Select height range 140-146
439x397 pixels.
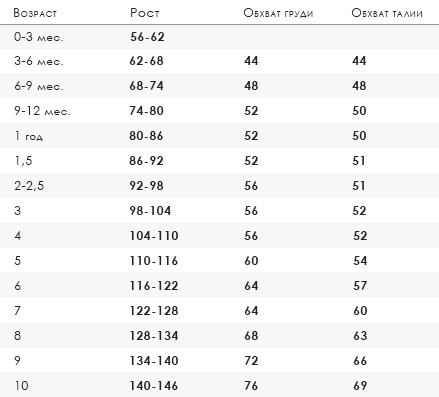pyautogui.click(x=154, y=386)
